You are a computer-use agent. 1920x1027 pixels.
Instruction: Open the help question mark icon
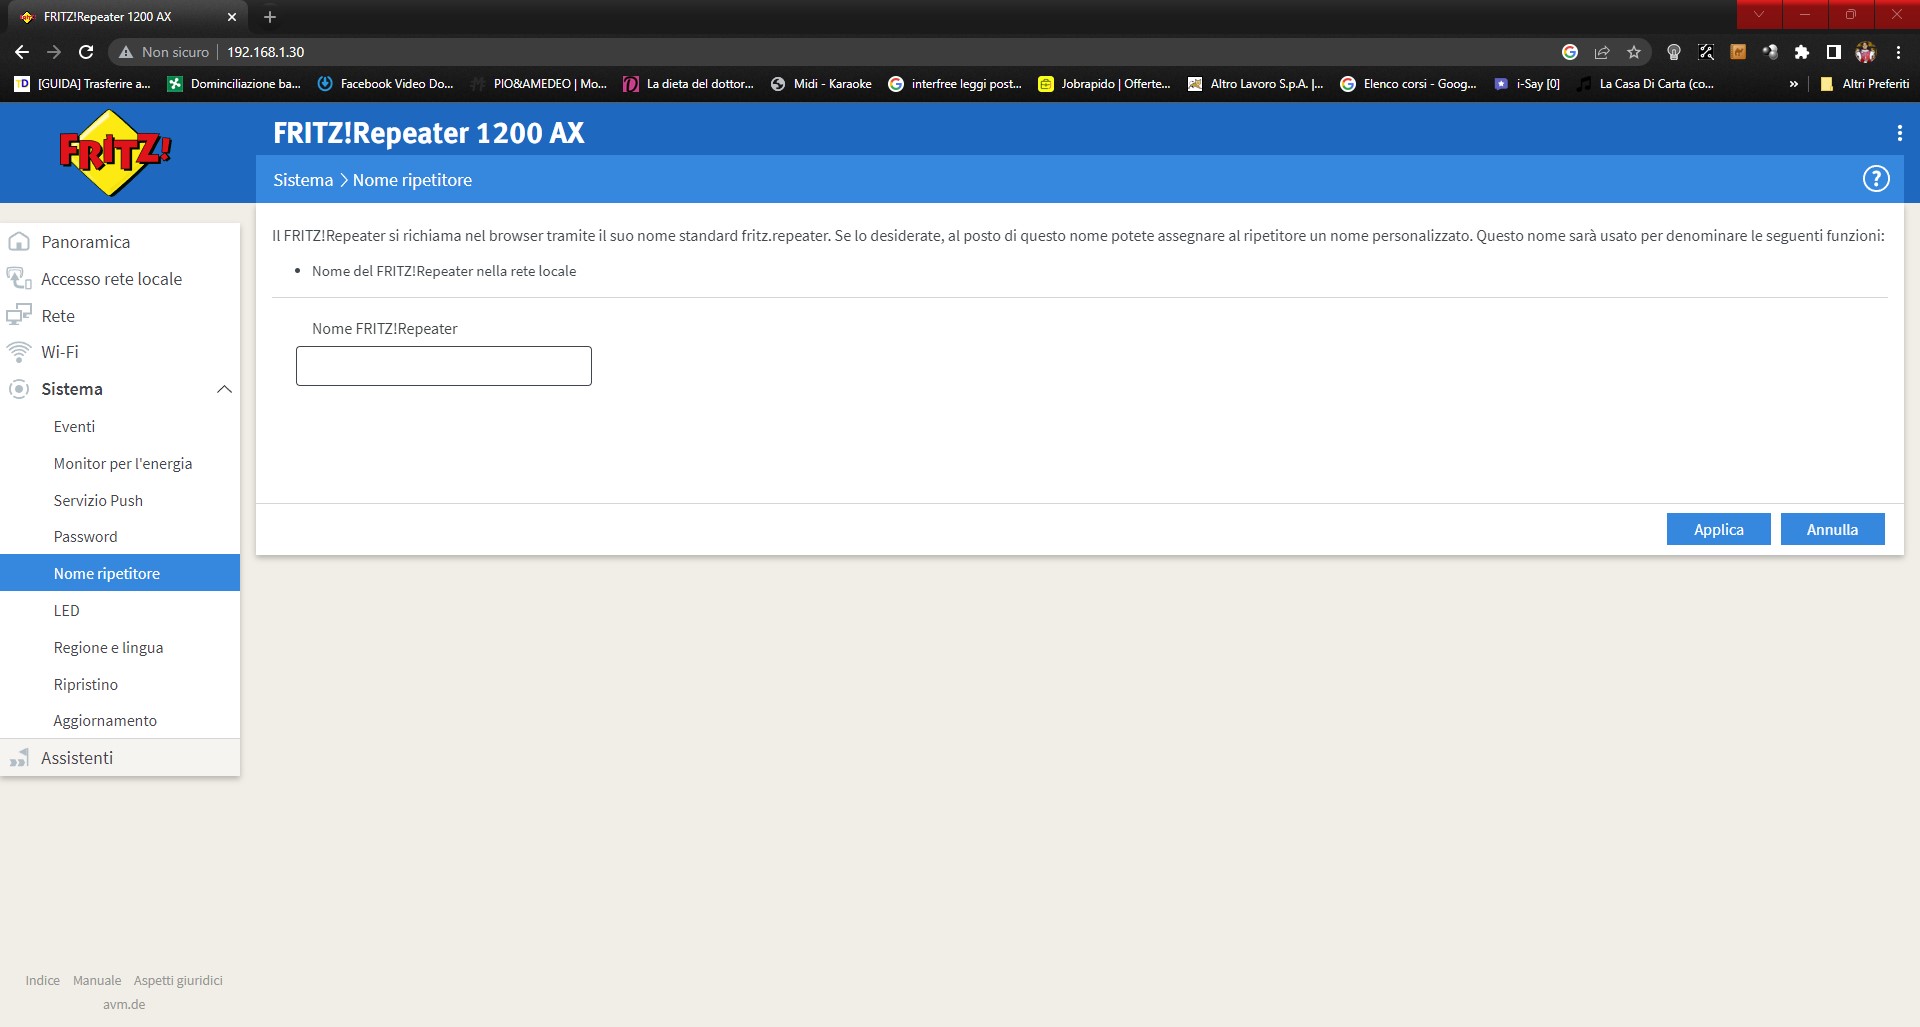(x=1876, y=179)
